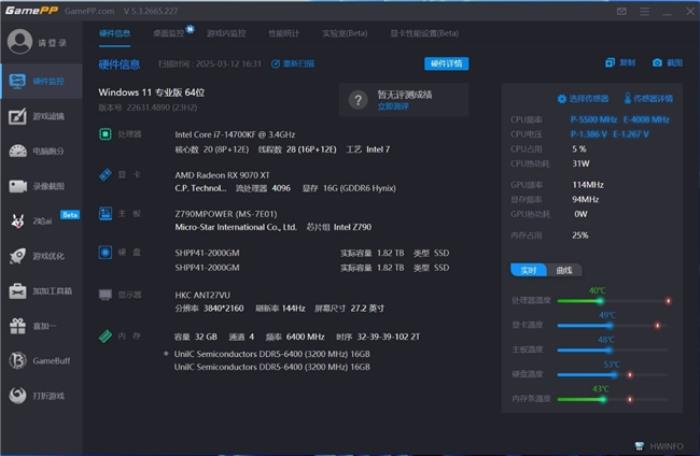Image resolution: width=700 pixels, height=456 pixels.
Task: Click the second UniIC DDR5-6400 16GB row
Action: (x=272, y=367)
